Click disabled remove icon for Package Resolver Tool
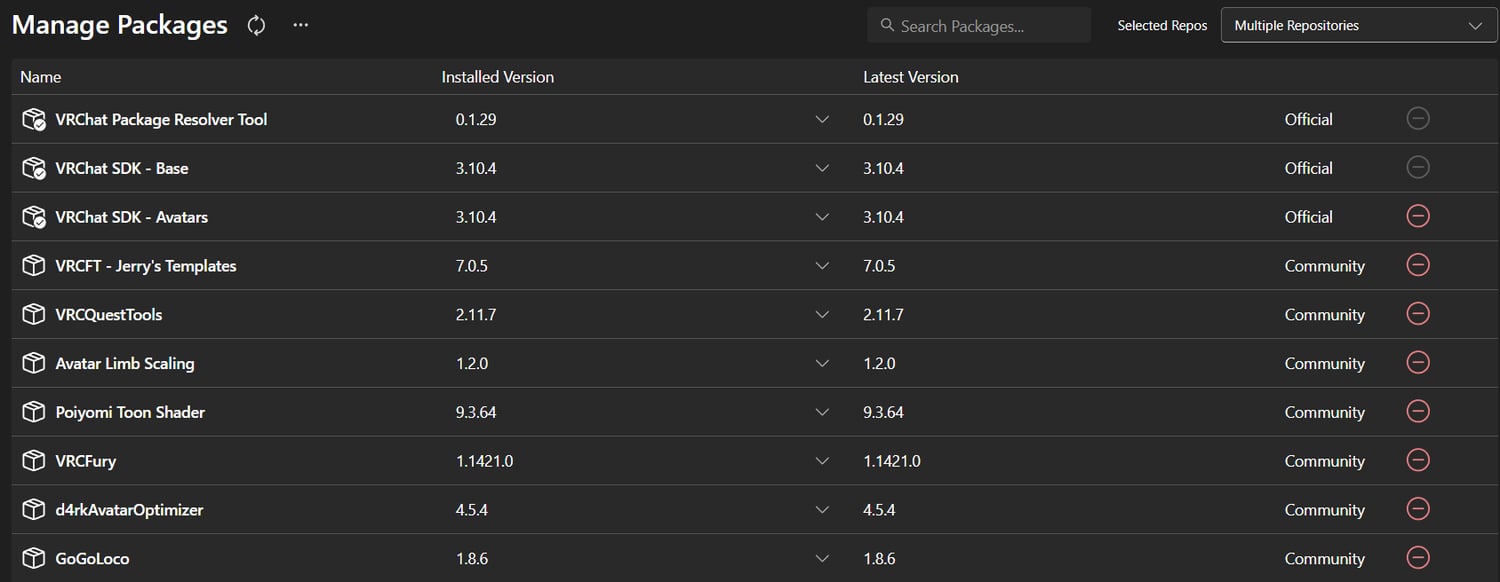The width and height of the screenshot is (1500, 582). click(1418, 118)
